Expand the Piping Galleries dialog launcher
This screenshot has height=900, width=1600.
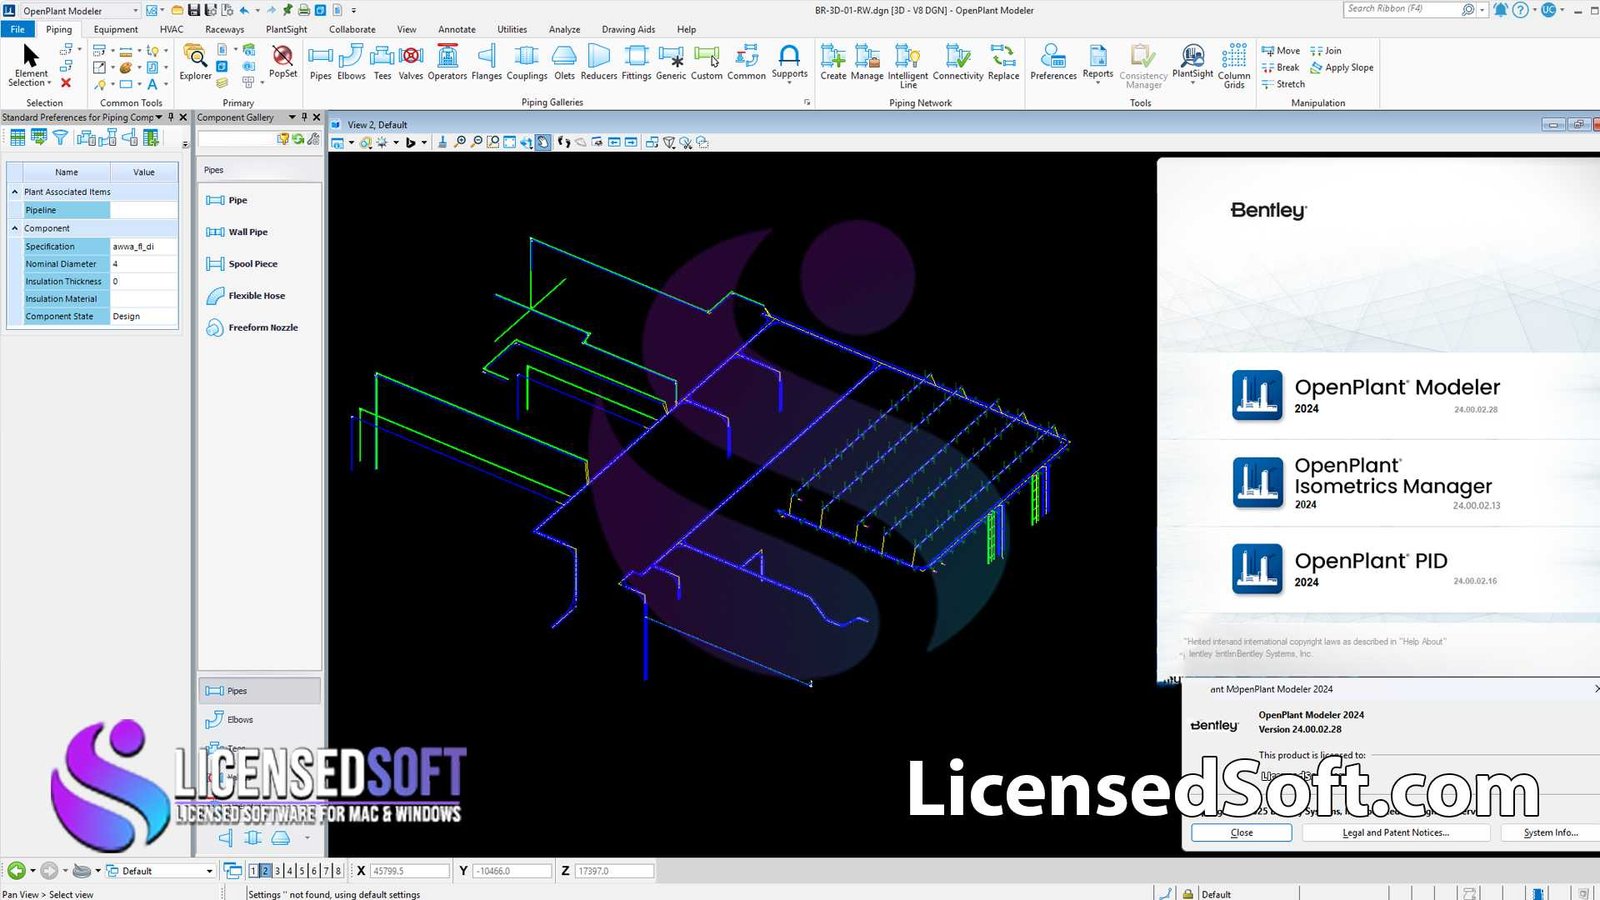point(807,102)
